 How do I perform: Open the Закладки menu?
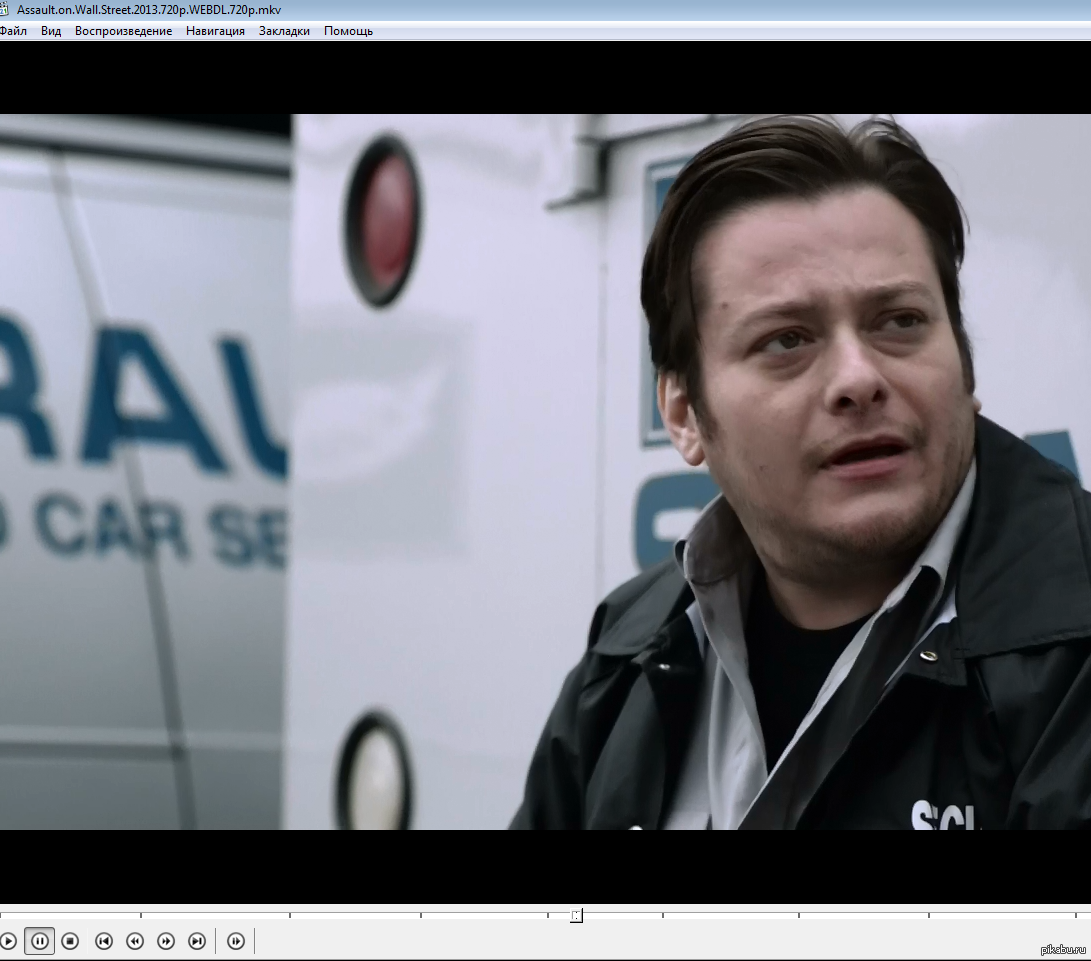tap(284, 31)
